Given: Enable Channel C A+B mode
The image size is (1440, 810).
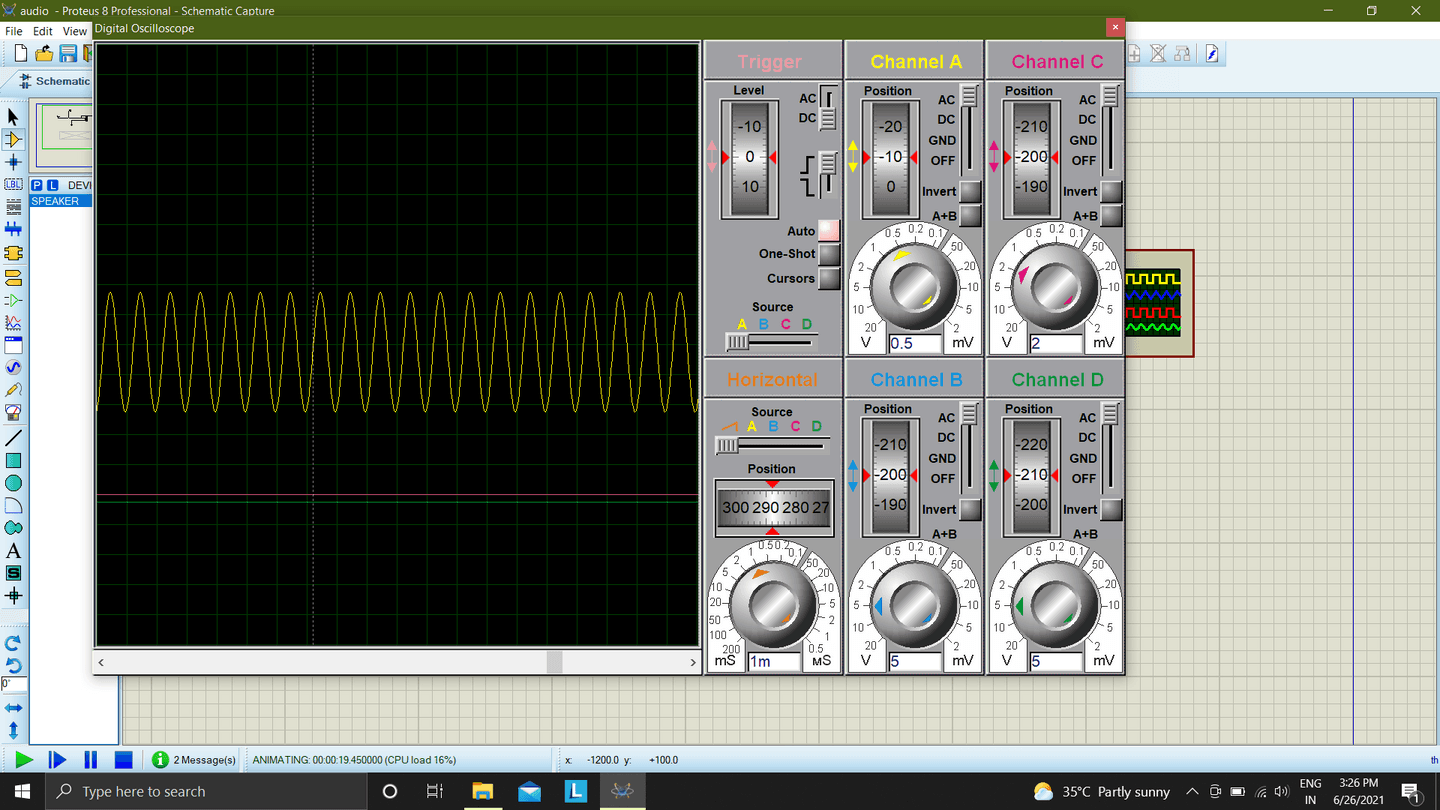Looking at the screenshot, I should (x=1110, y=216).
